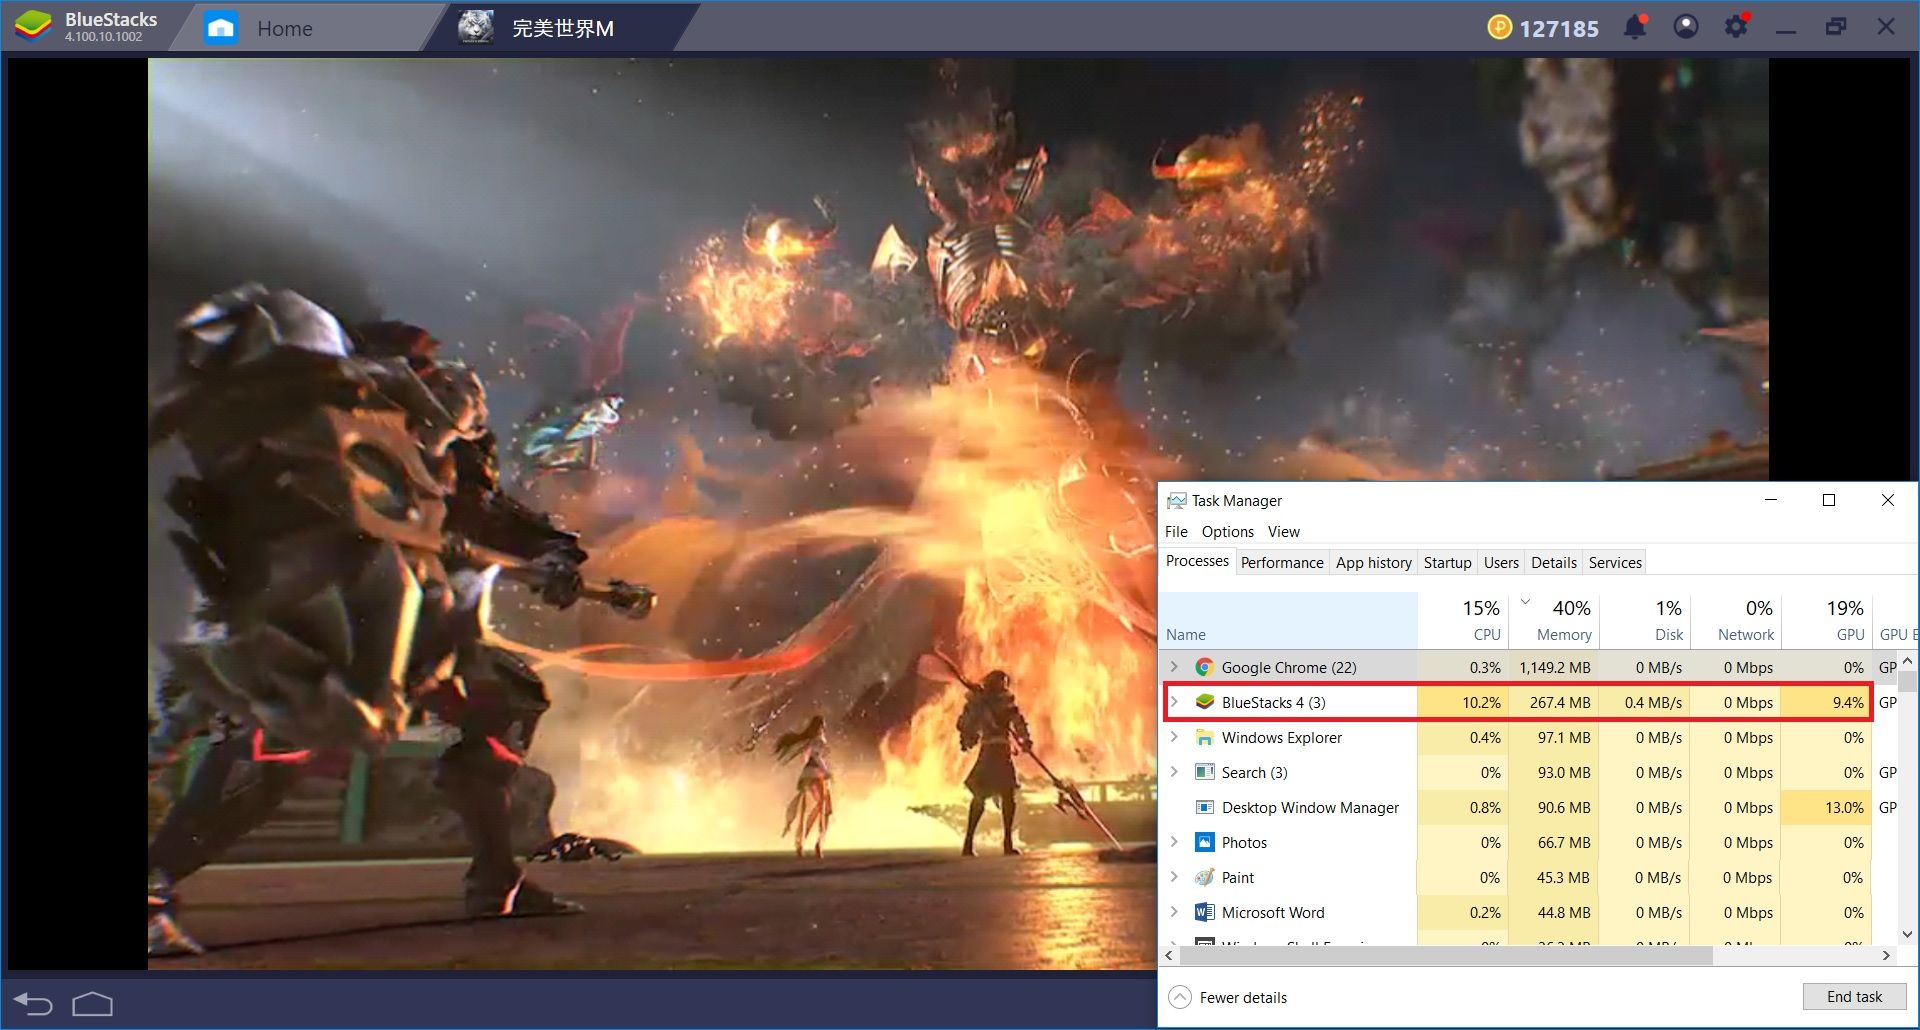Screen dimensions: 1920x1030
Task: Click horizontal scrollbar left arrow
Action: click(x=1169, y=955)
